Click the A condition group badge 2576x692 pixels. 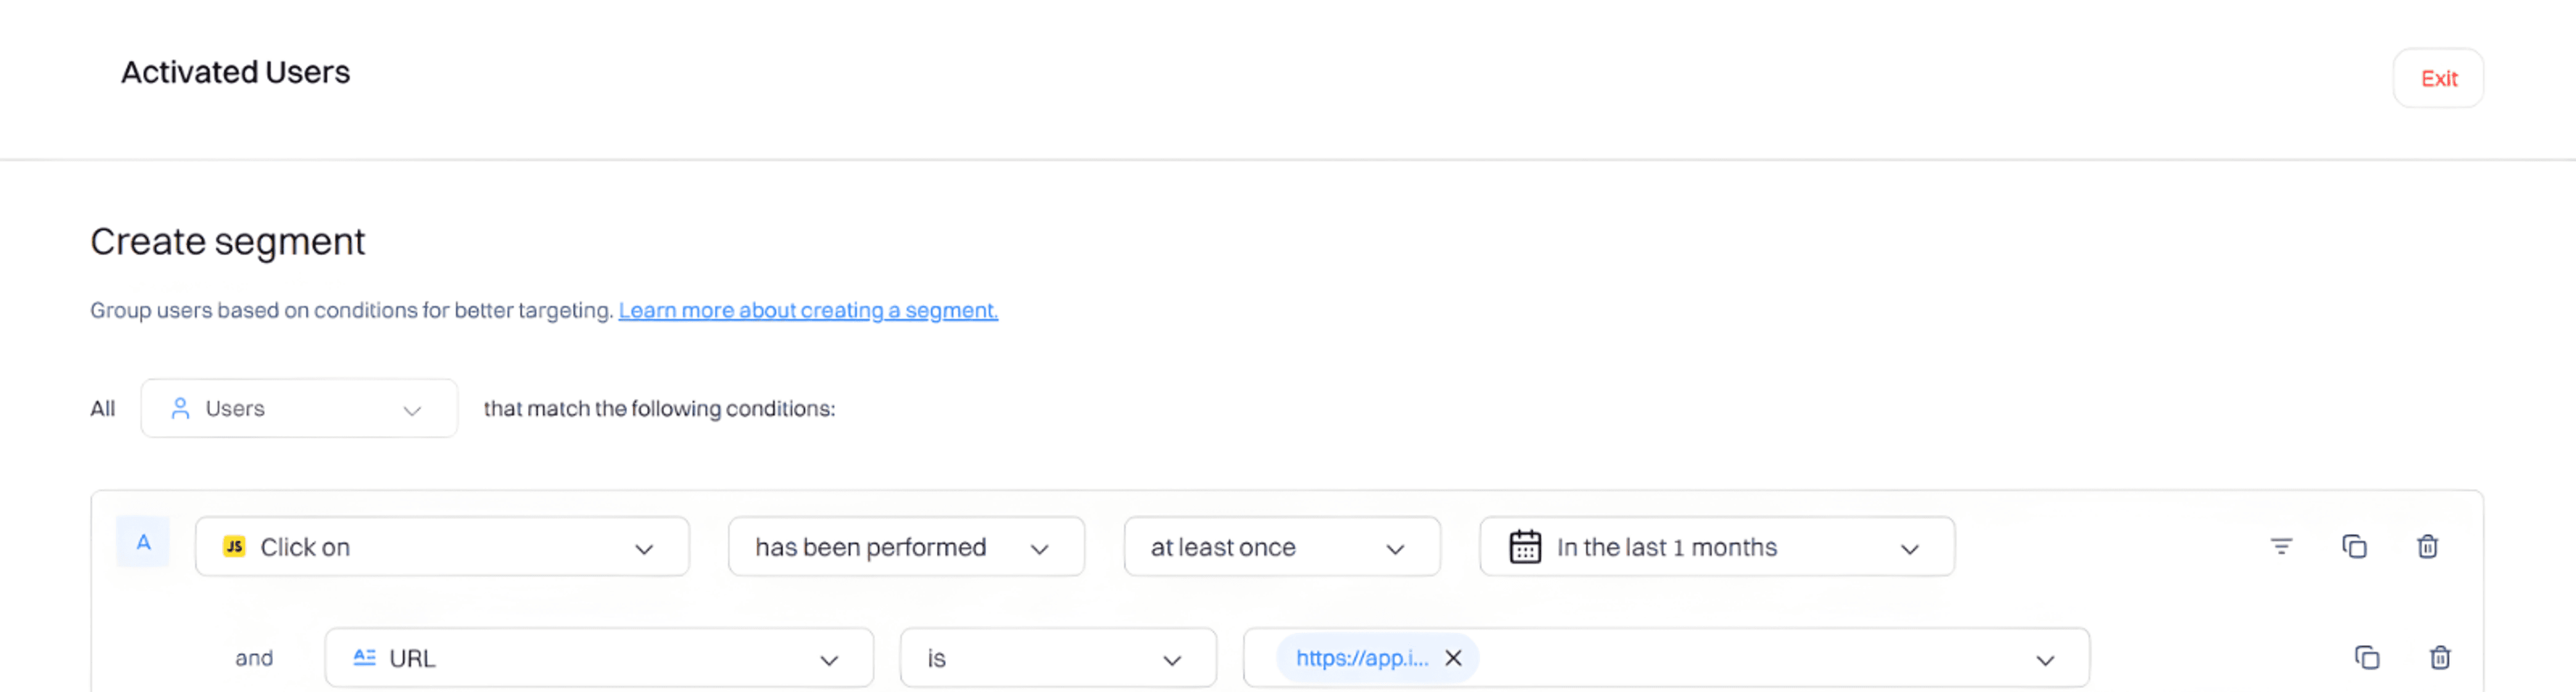click(143, 542)
